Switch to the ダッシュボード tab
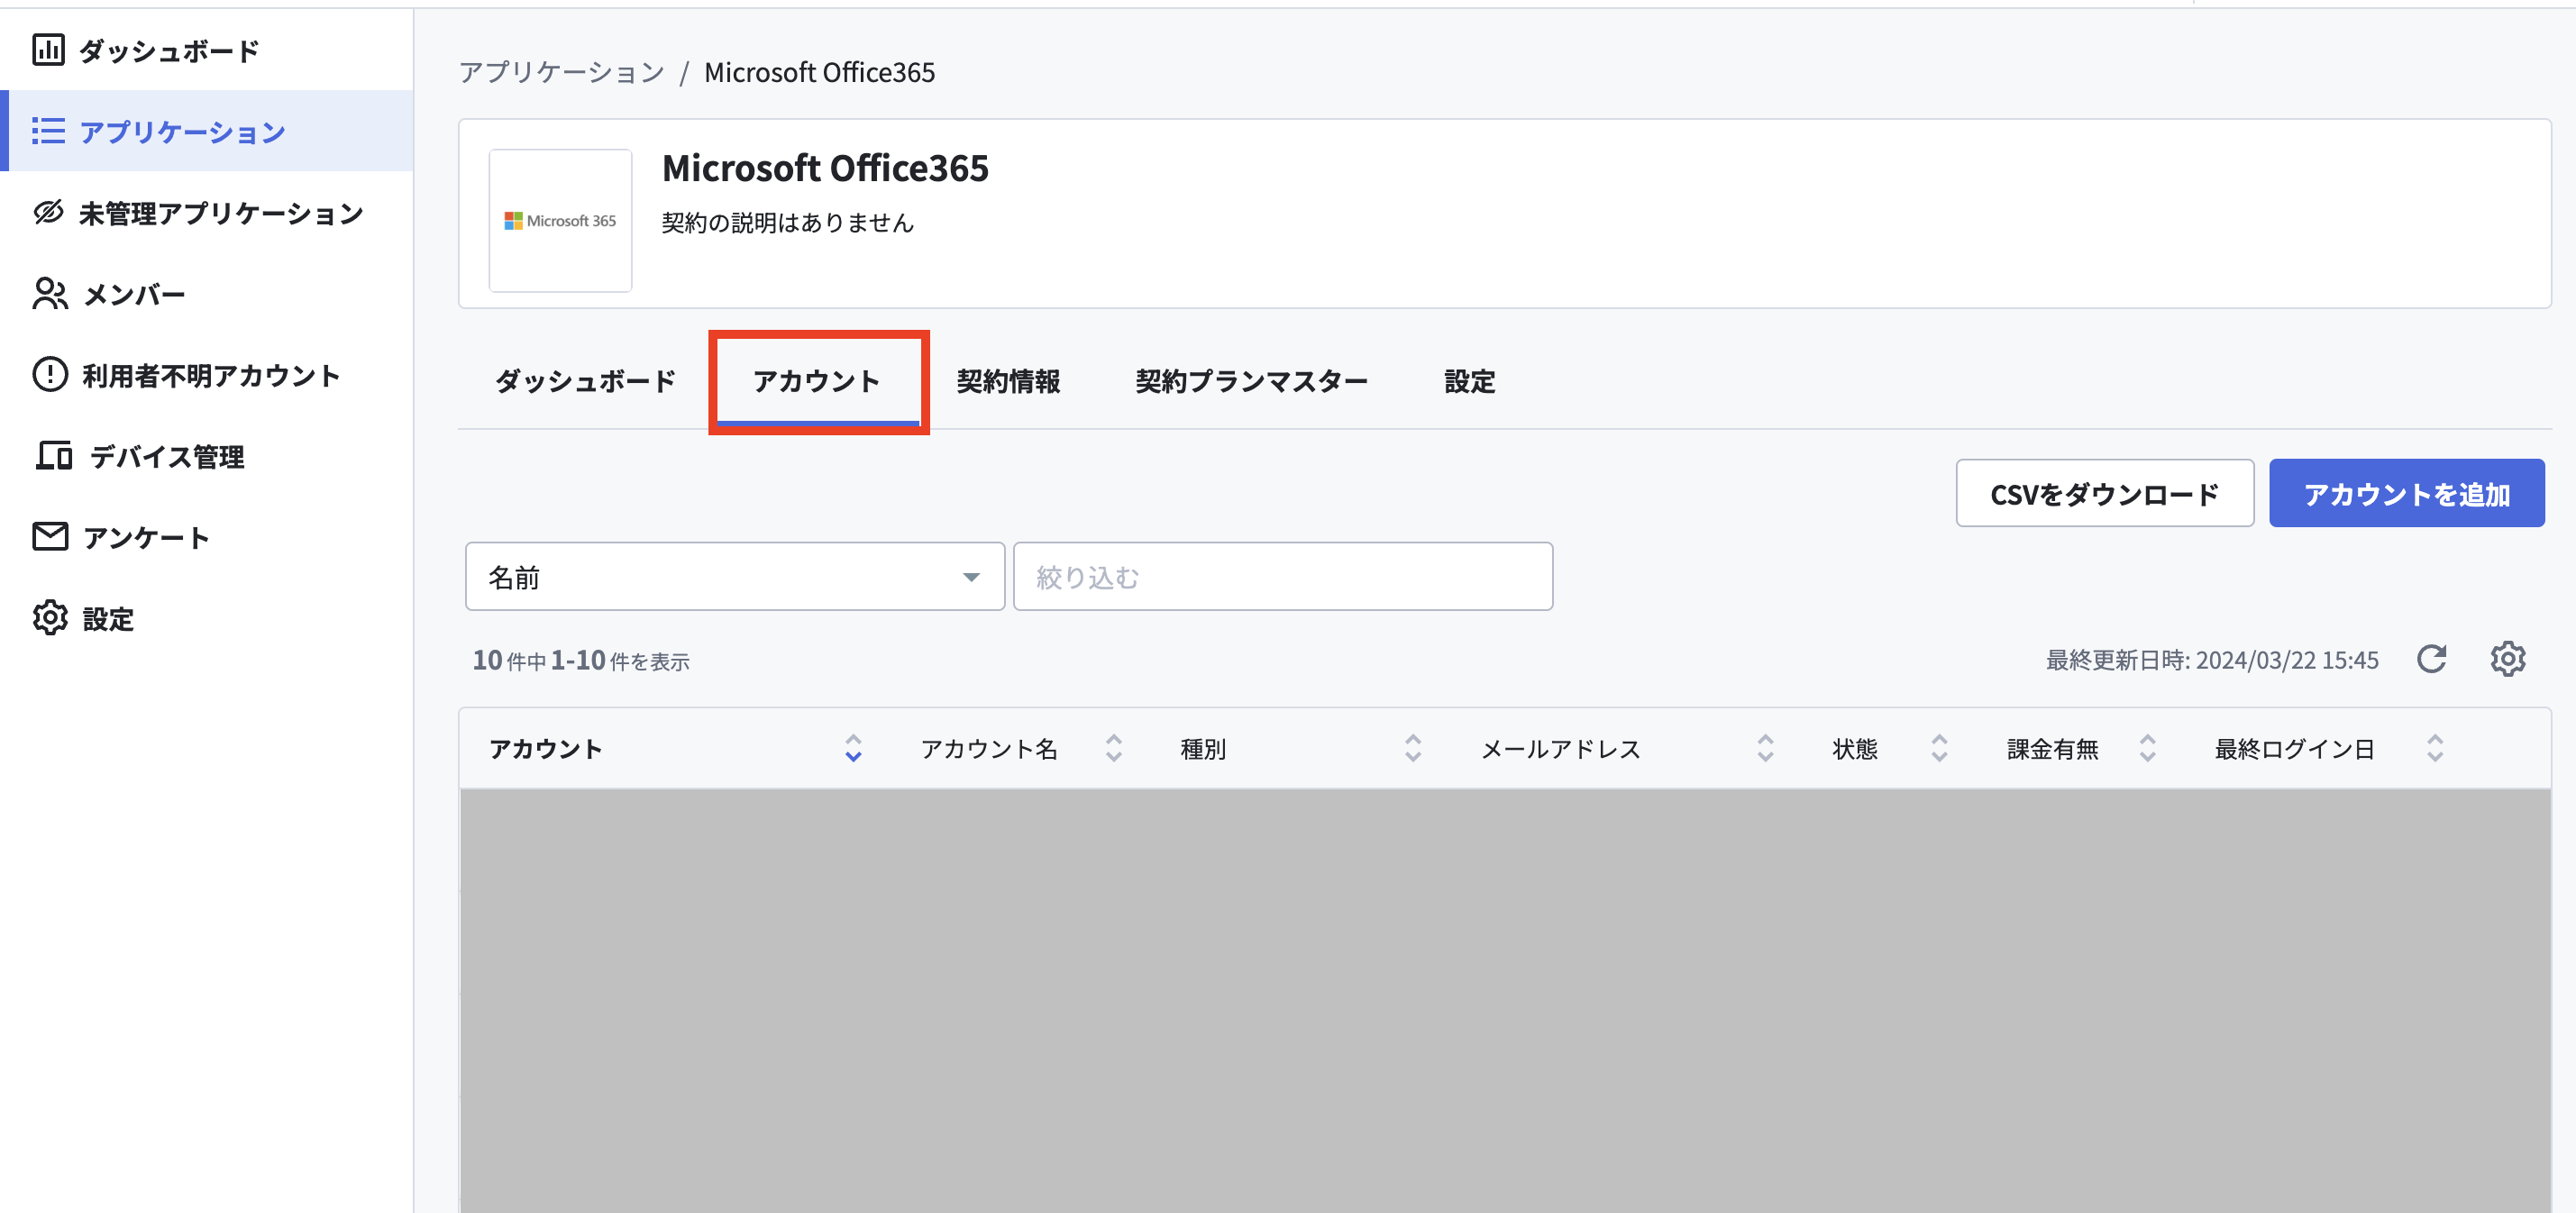2576x1213 pixels. coord(586,381)
